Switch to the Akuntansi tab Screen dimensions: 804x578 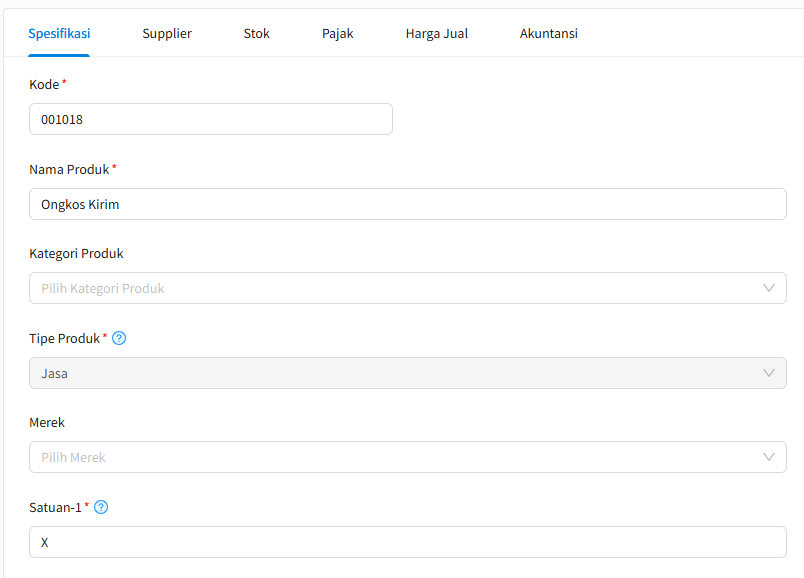pyautogui.click(x=548, y=33)
